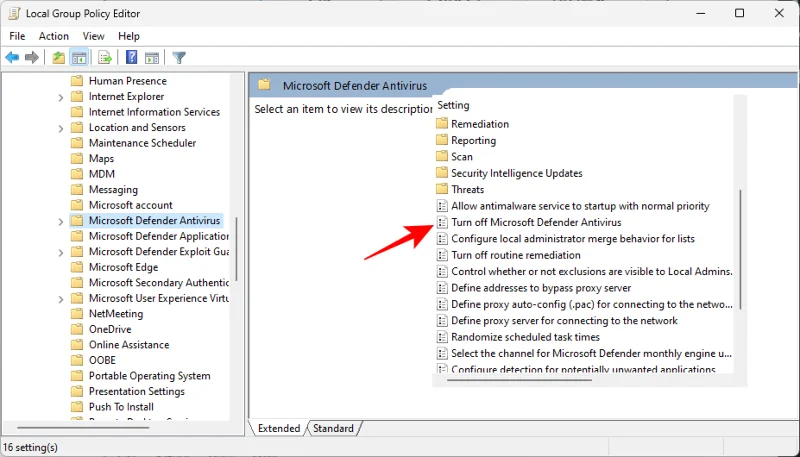Select Microsoft account tree item
800x457 pixels.
[131, 205]
